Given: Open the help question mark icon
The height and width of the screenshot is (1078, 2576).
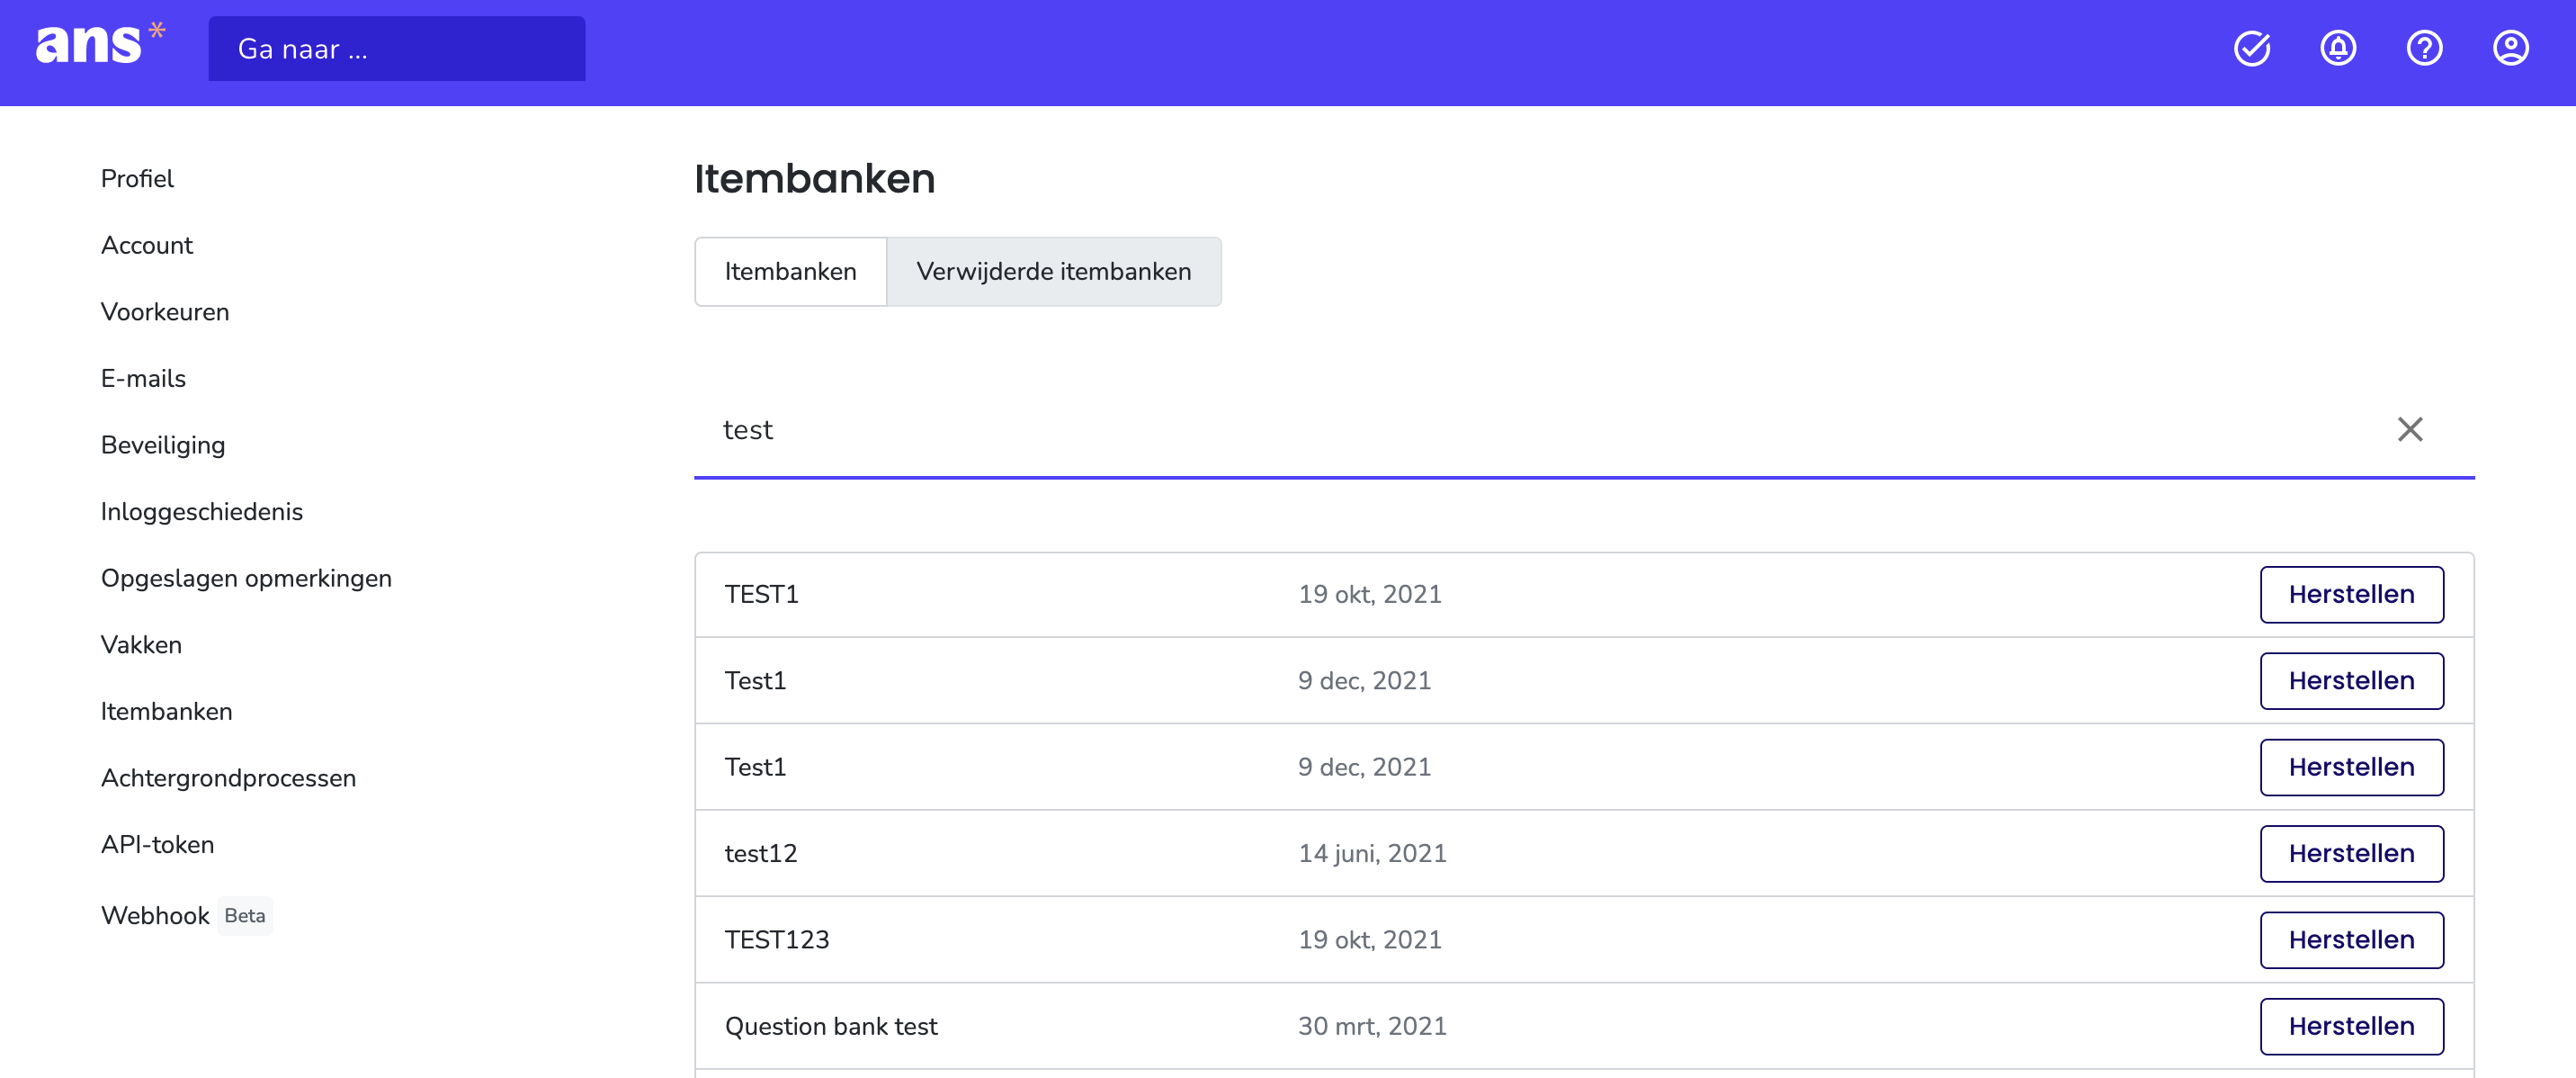Looking at the screenshot, I should pos(2424,48).
